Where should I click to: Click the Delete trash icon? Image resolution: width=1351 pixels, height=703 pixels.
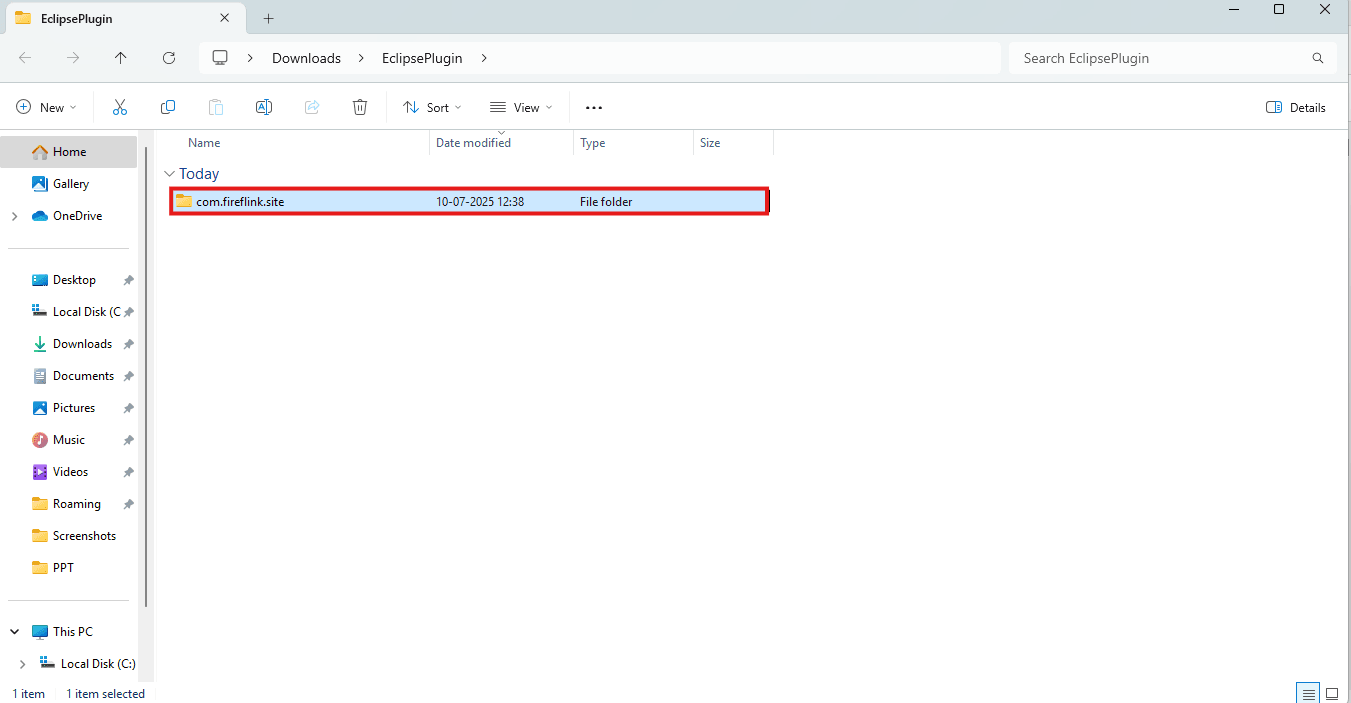[x=360, y=107]
